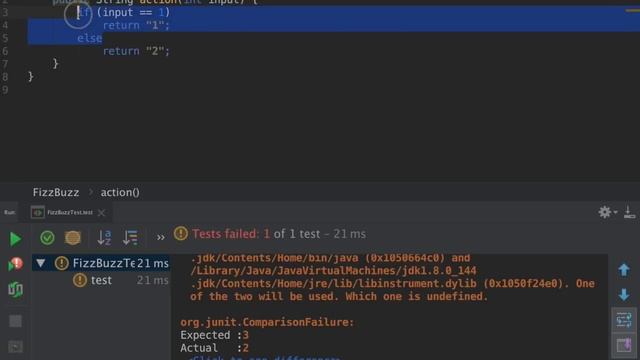
Task: Click FizzBuzz in the breadcrumb bar
Action: (56, 192)
